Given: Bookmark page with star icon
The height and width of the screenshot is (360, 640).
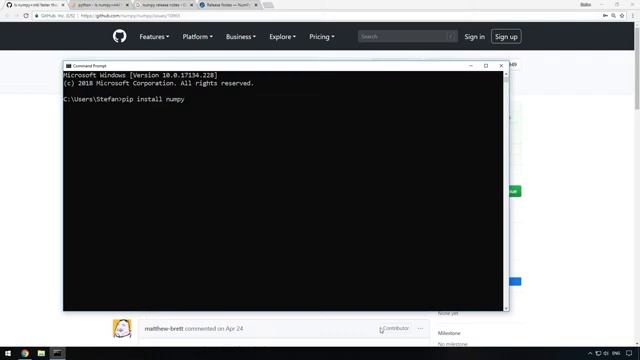Looking at the screenshot, I should click(622, 16).
